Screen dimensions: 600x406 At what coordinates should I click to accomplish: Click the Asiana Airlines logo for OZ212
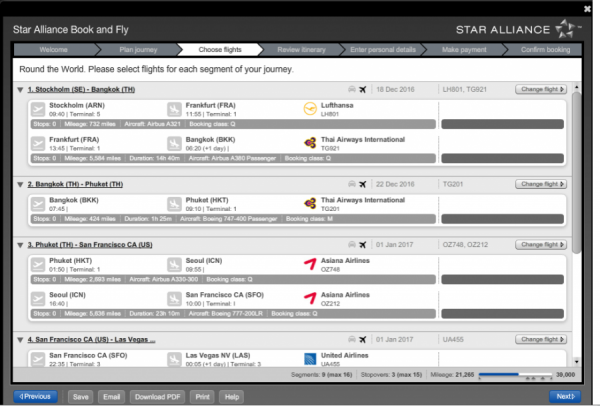click(x=310, y=298)
